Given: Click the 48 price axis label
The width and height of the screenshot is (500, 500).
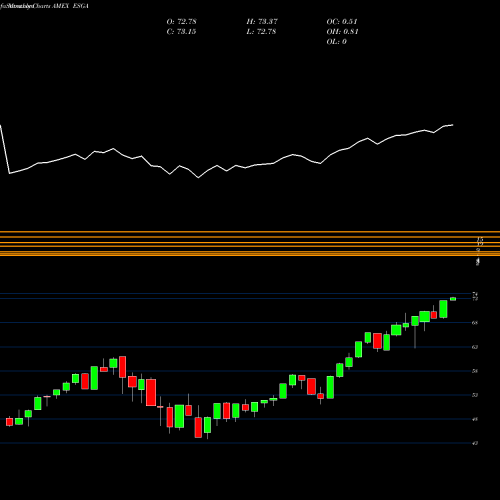Looking at the screenshot, I should pyautogui.click(x=475, y=419).
